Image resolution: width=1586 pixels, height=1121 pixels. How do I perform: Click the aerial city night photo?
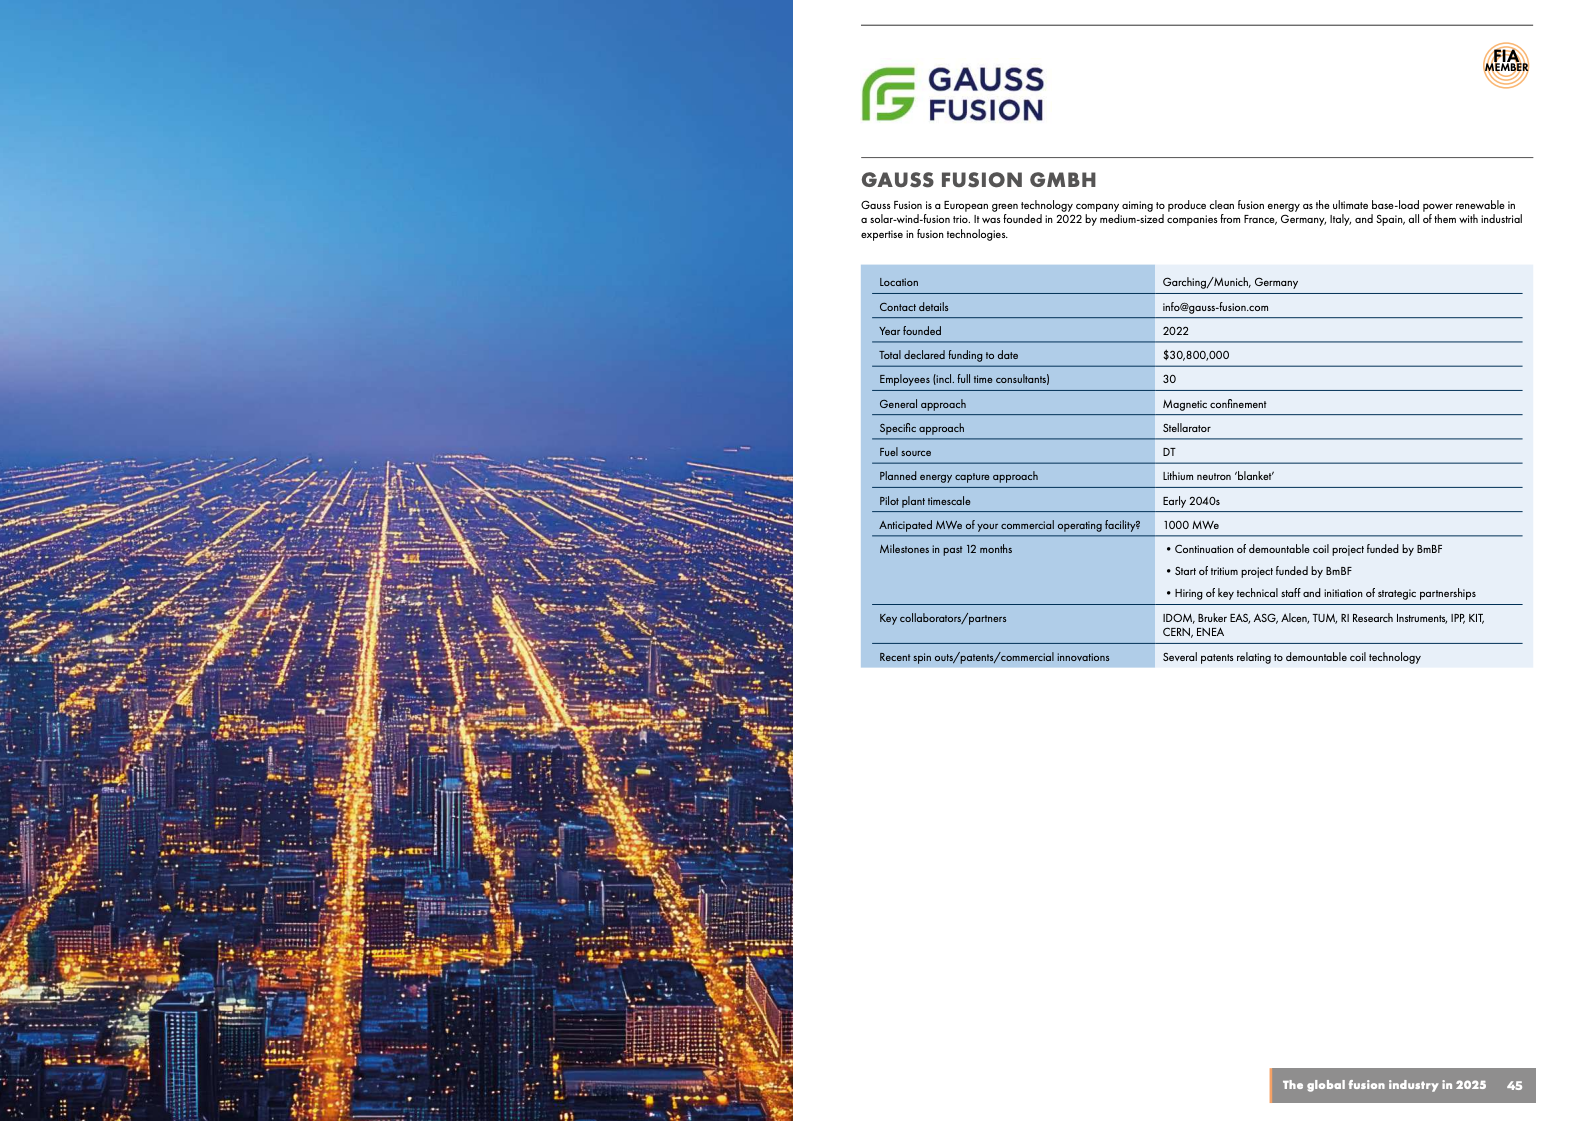click(396, 560)
